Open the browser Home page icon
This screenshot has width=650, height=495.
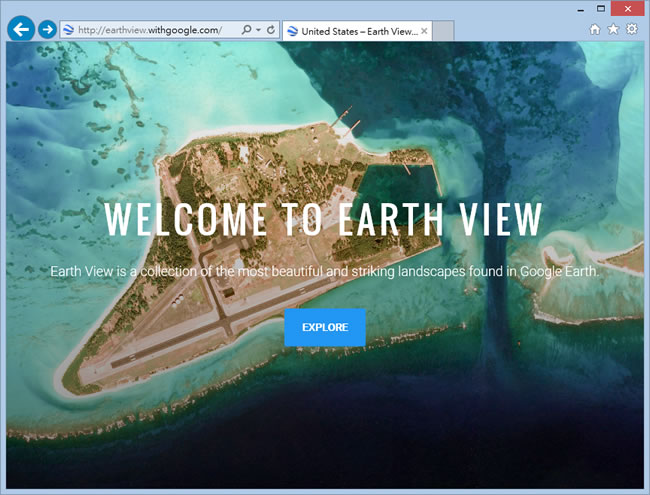coord(595,30)
